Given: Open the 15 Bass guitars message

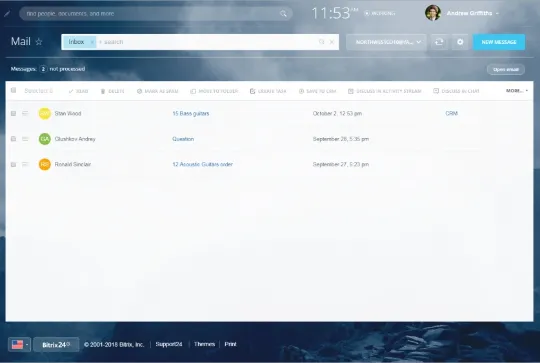Looking at the screenshot, I should 190,113.
